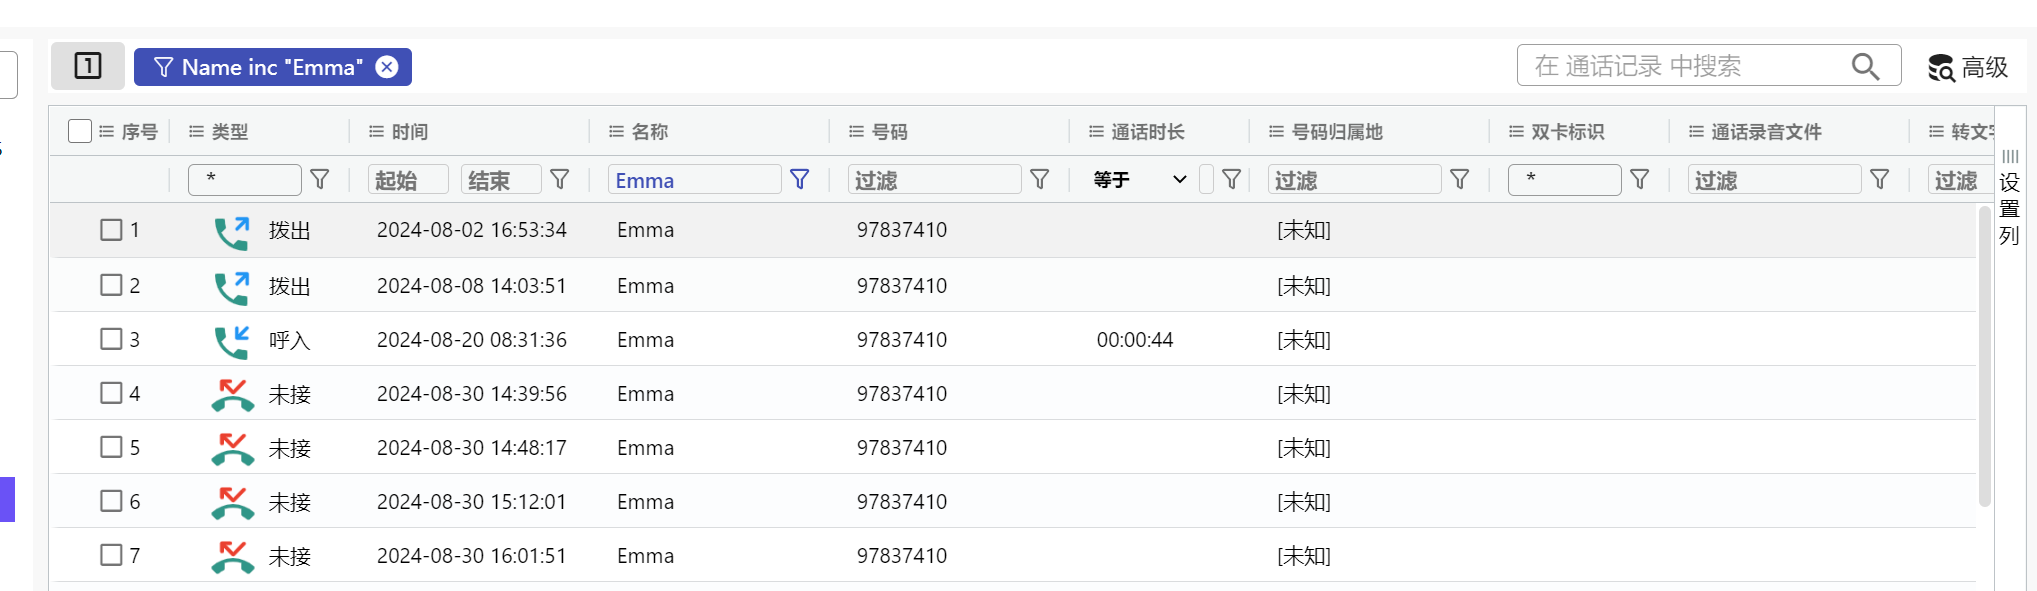The height and width of the screenshot is (591, 2037).
Task: Check the box for row 1
Action: tap(111, 230)
